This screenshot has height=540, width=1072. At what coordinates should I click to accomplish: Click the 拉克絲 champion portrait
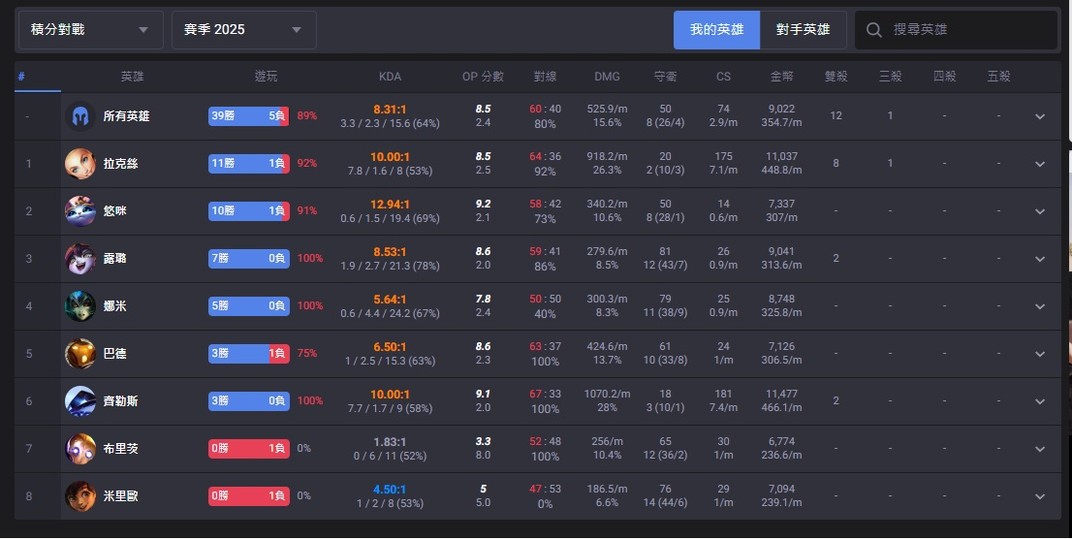click(x=80, y=164)
